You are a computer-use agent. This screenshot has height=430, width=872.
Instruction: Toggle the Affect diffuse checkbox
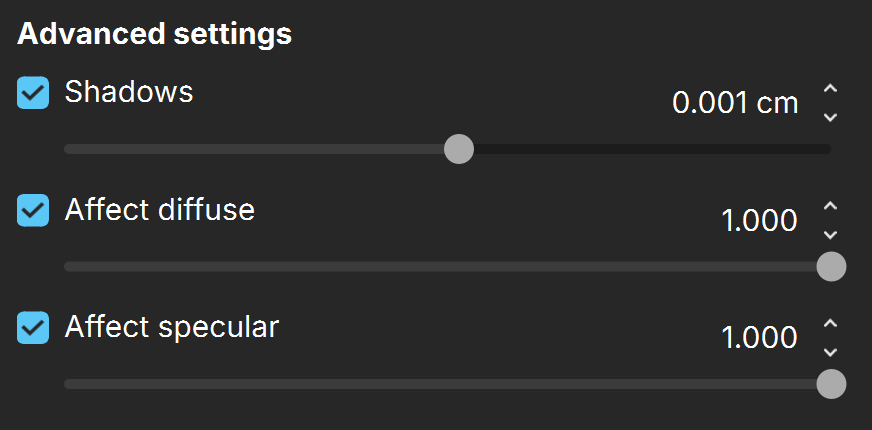(x=33, y=210)
